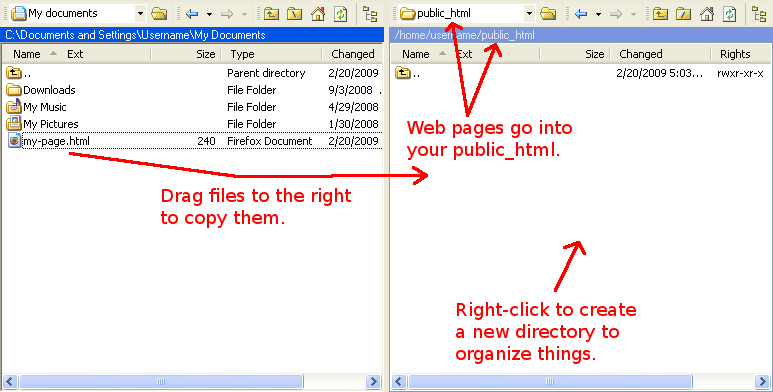The height and width of the screenshot is (392, 773).
Task: Sort local files by Changed column
Action: (x=352, y=54)
